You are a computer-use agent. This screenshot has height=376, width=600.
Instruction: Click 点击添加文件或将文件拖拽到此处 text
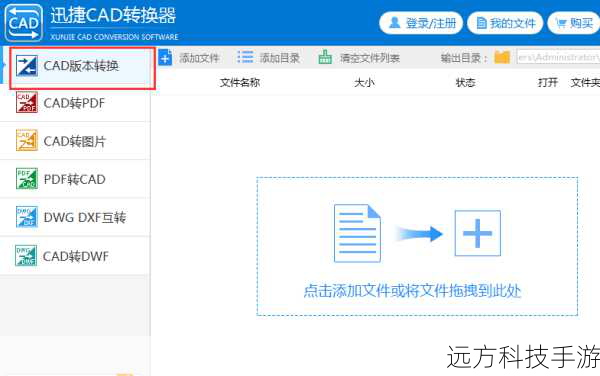pos(412,291)
